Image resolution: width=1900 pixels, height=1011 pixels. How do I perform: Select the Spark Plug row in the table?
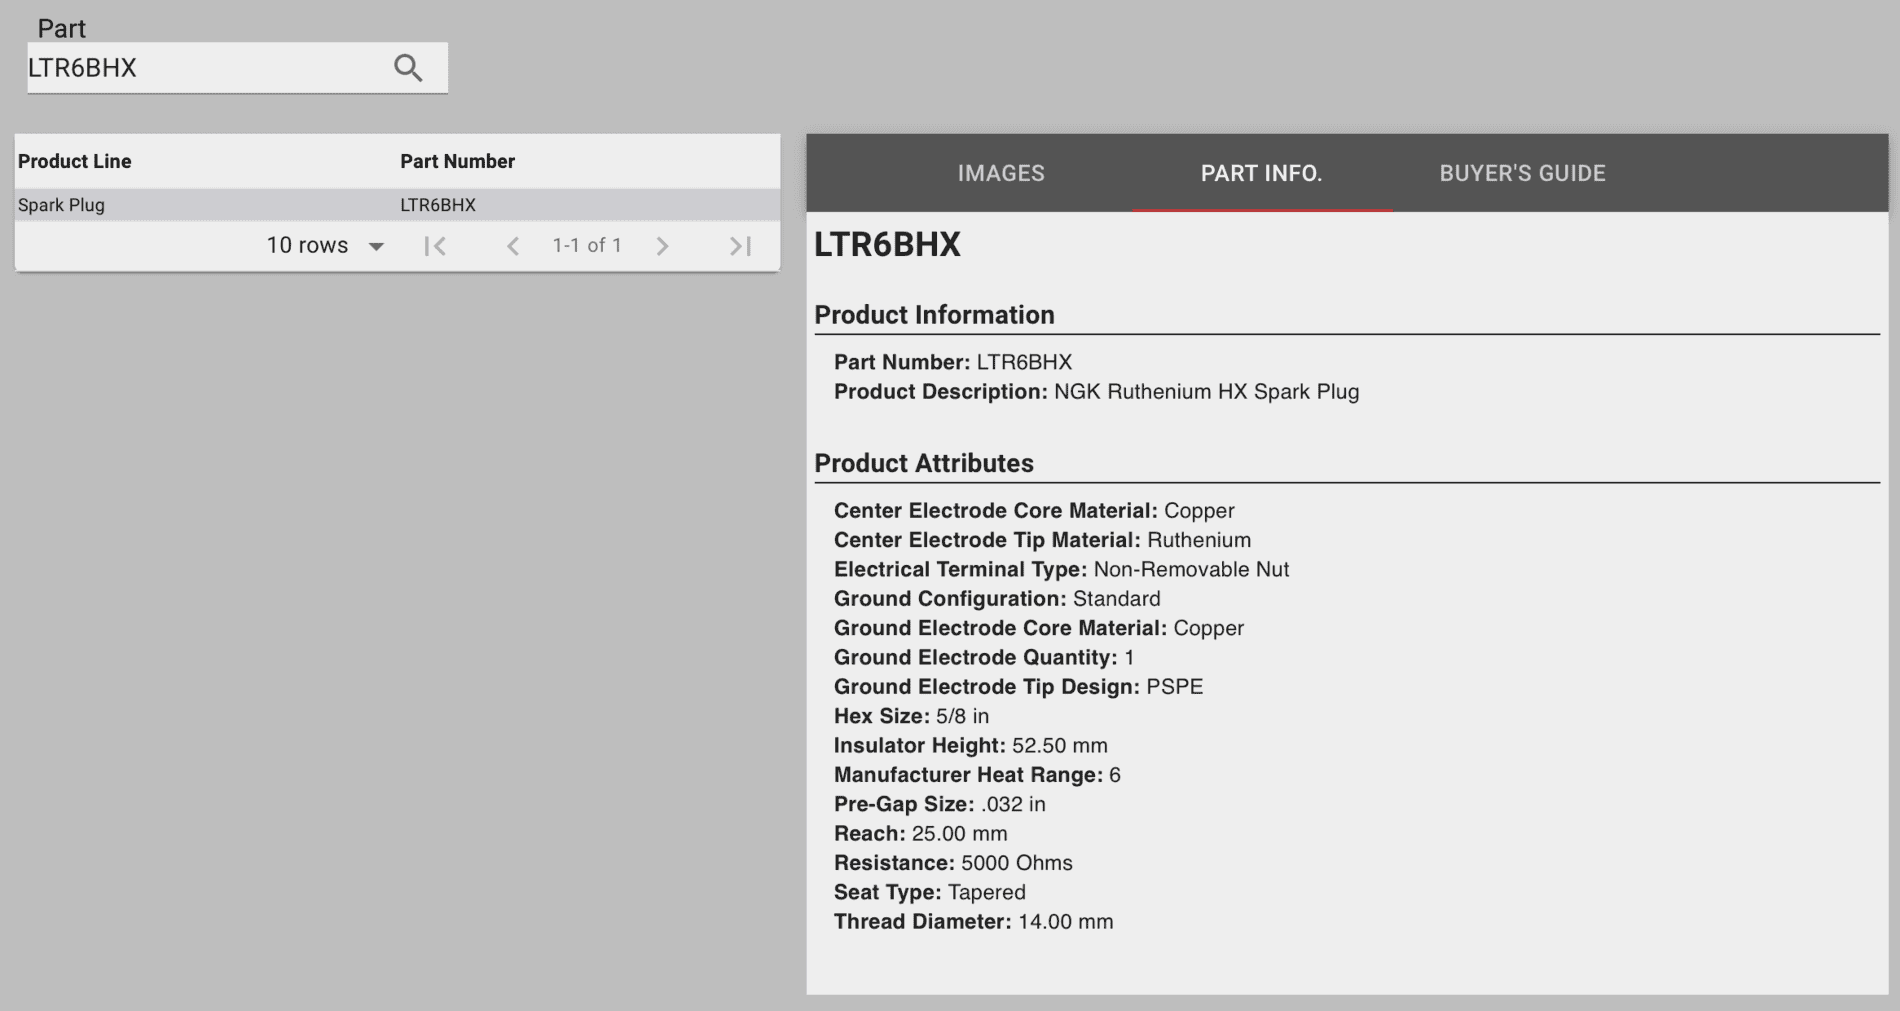(x=397, y=205)
